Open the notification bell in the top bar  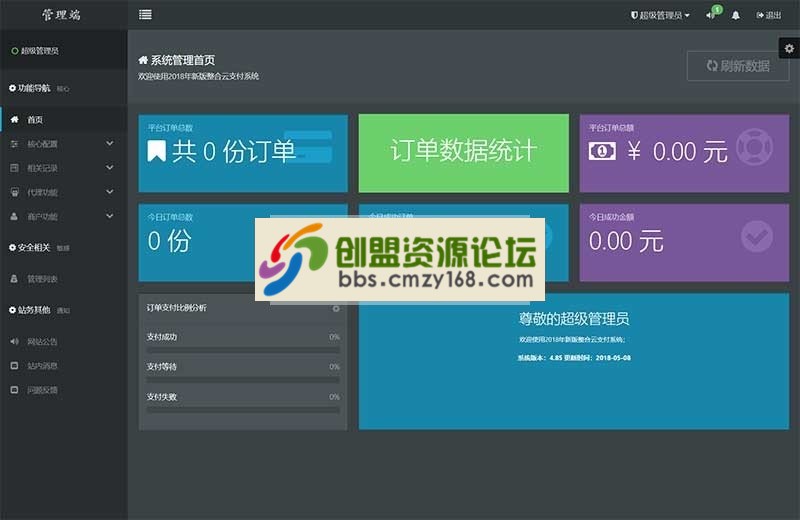(735, 15)
